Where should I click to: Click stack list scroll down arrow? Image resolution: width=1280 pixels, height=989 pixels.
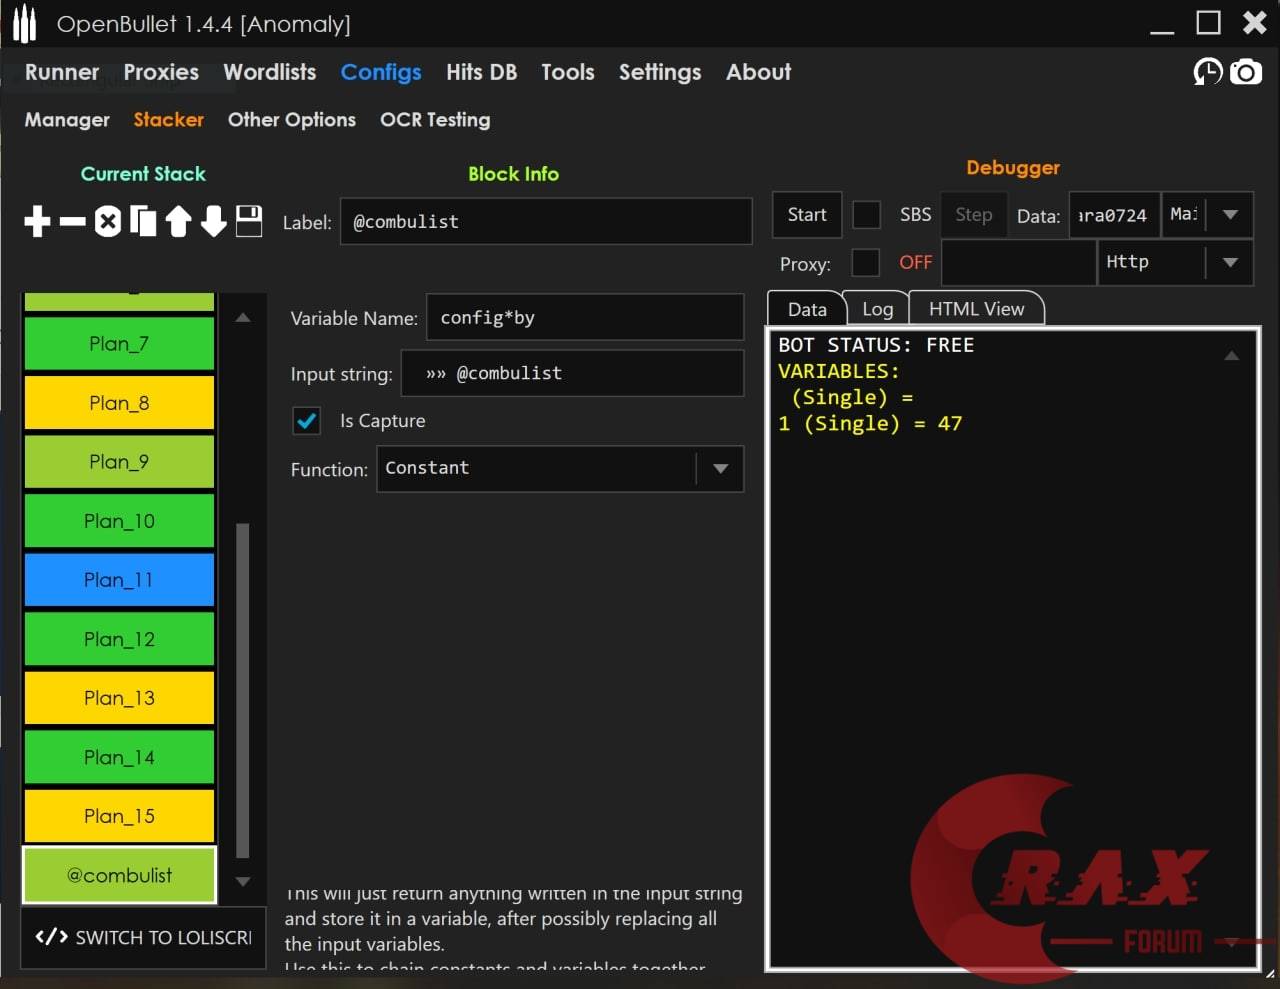click(243, 881)
